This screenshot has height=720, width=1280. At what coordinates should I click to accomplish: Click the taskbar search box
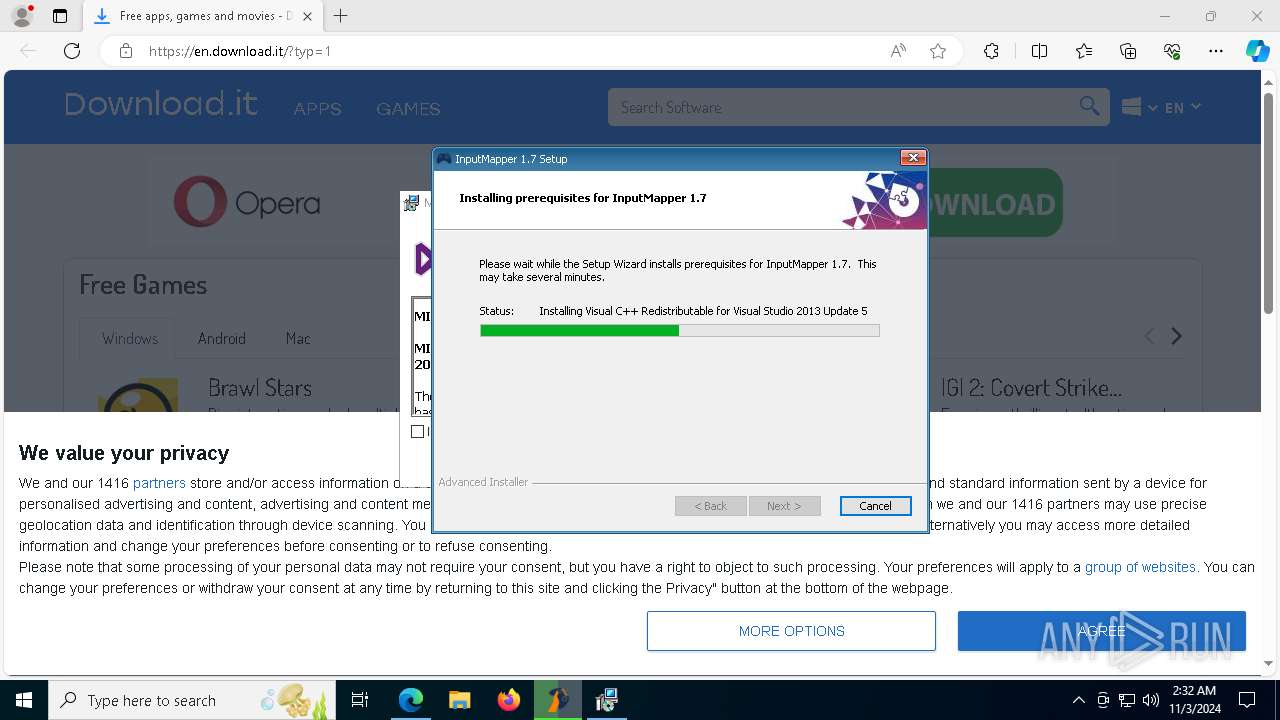(192, 700)
